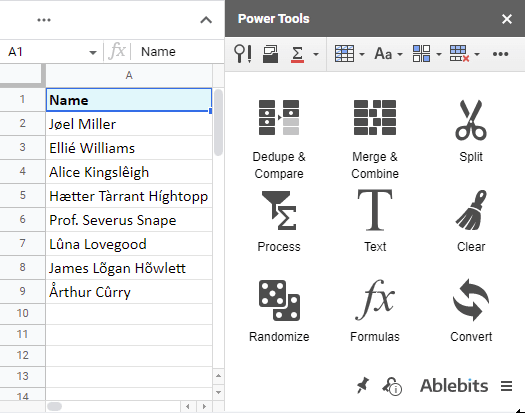525x413 pixels.
Task: Open the Split scissors tool
Action: pyautogui.click(x=471, y=131)
